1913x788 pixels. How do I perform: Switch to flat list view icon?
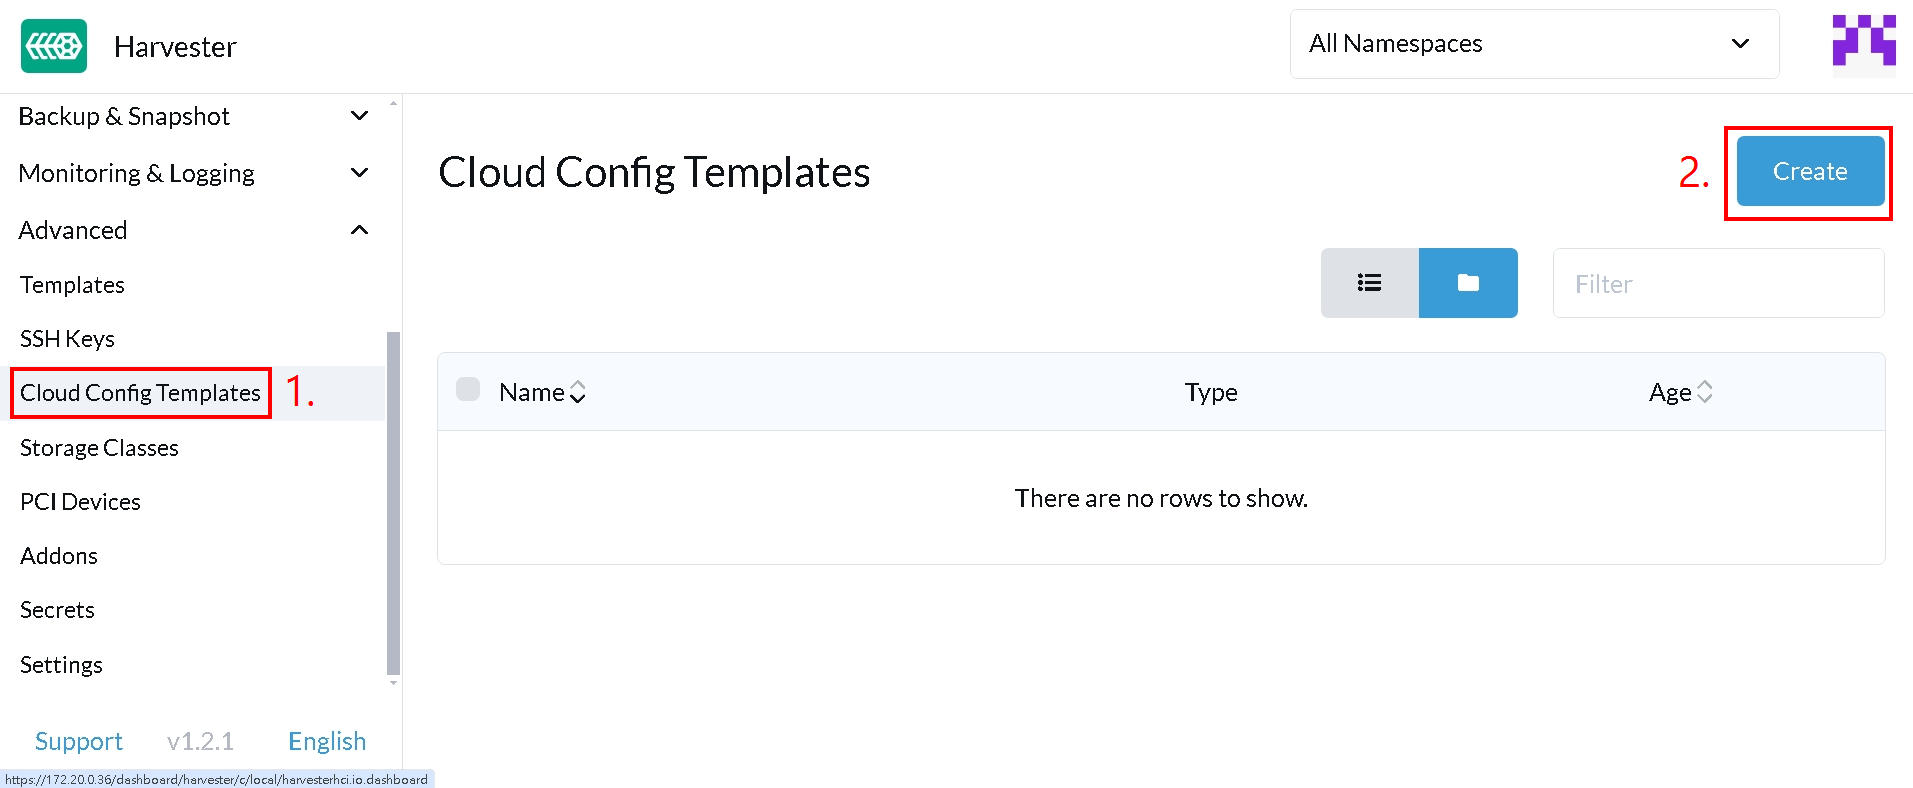tap(1369, 283)
